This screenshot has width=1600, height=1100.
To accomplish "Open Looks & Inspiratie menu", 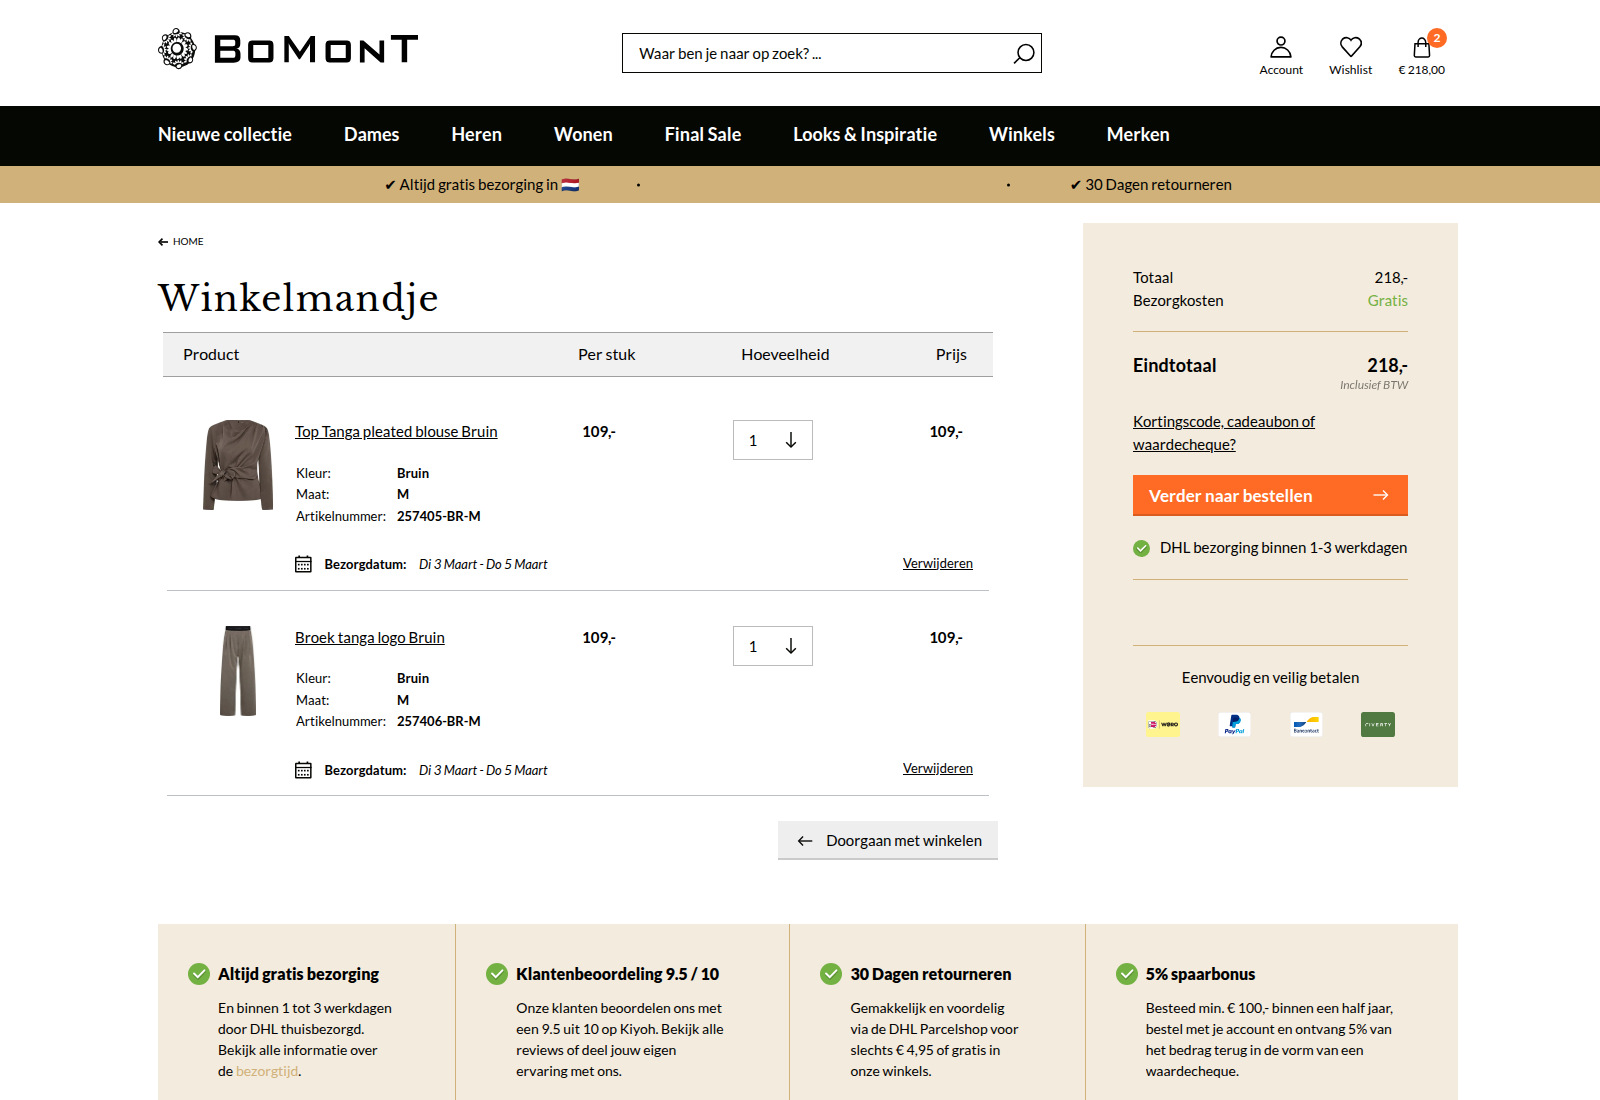I will tap(864, 135).
